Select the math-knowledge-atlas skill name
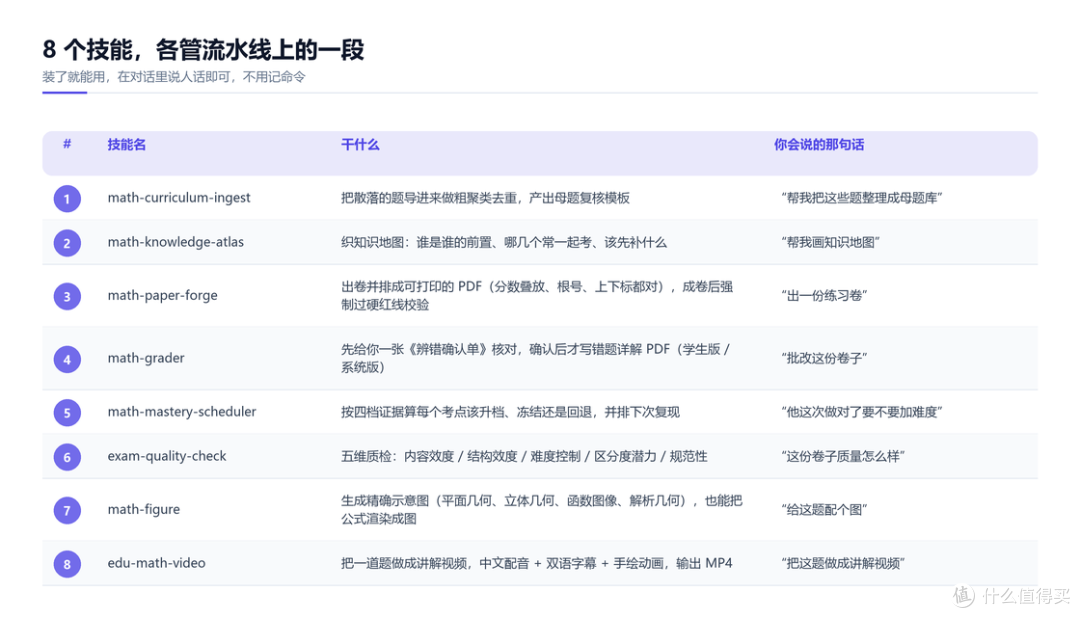Image resolution: width=1080 pixels, height=618 pixels. tap(176, 242)
